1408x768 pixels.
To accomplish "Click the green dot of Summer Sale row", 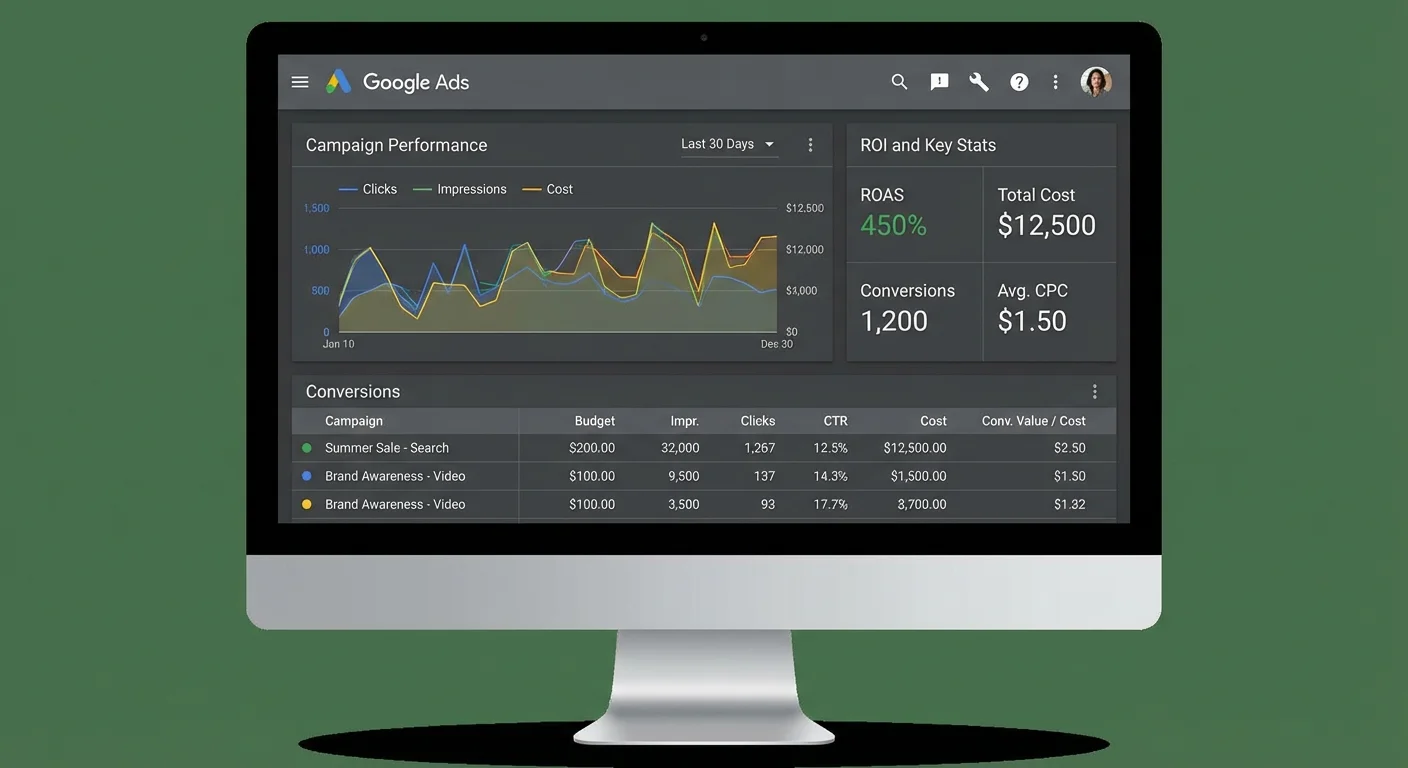I will pos(307,448).
